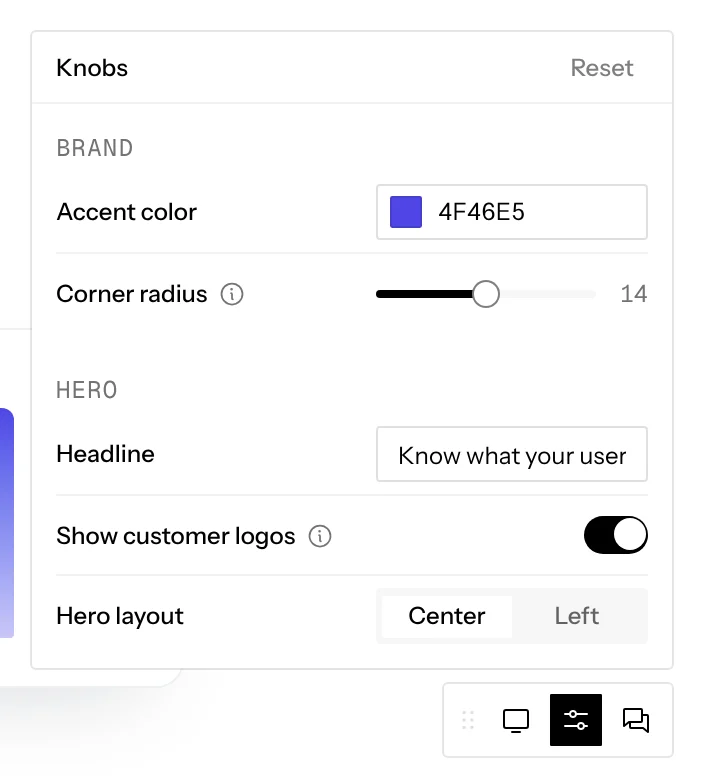Click the Corner radius slider handle
704x780 pixels.
pyautogui.click(x=486, y=294)
